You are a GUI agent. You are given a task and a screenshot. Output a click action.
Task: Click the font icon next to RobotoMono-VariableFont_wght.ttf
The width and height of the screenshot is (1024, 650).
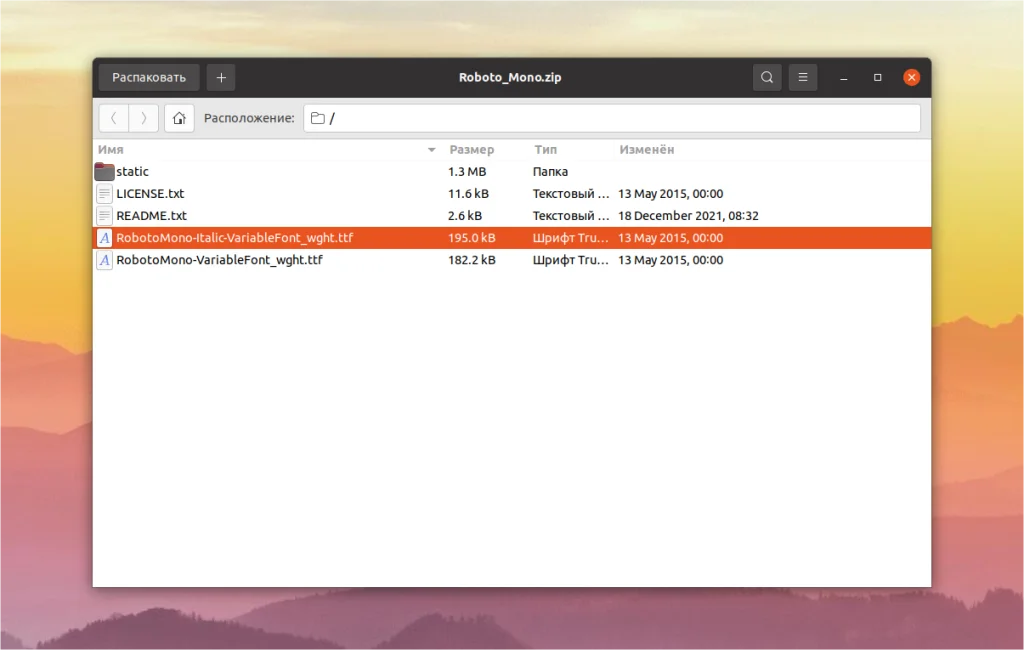pos(104,260)
